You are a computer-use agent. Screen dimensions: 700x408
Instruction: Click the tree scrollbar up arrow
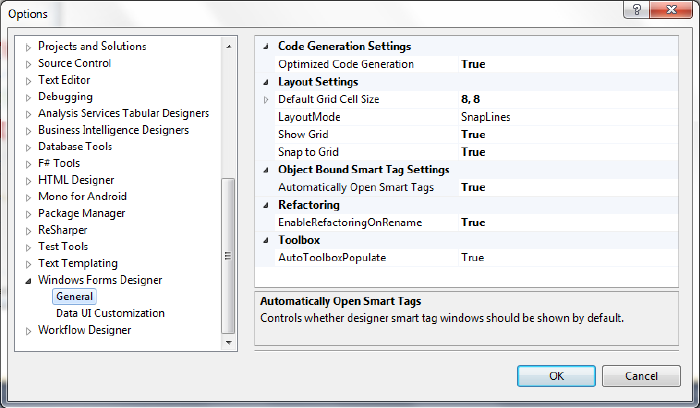coord(229,46)
